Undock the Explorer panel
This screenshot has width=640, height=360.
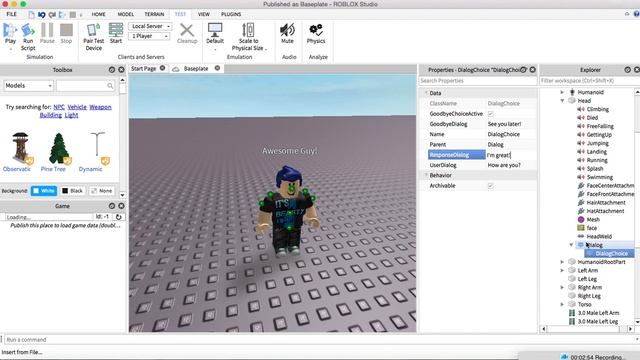pos(628,70)
